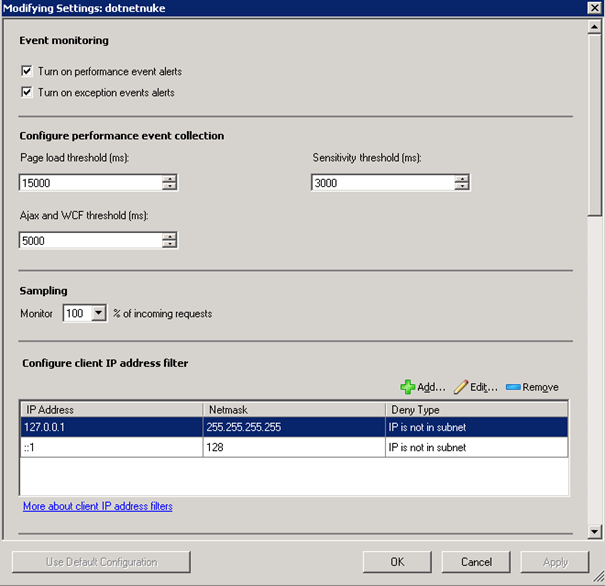Increase Page load threshold with up arrow

169,179
